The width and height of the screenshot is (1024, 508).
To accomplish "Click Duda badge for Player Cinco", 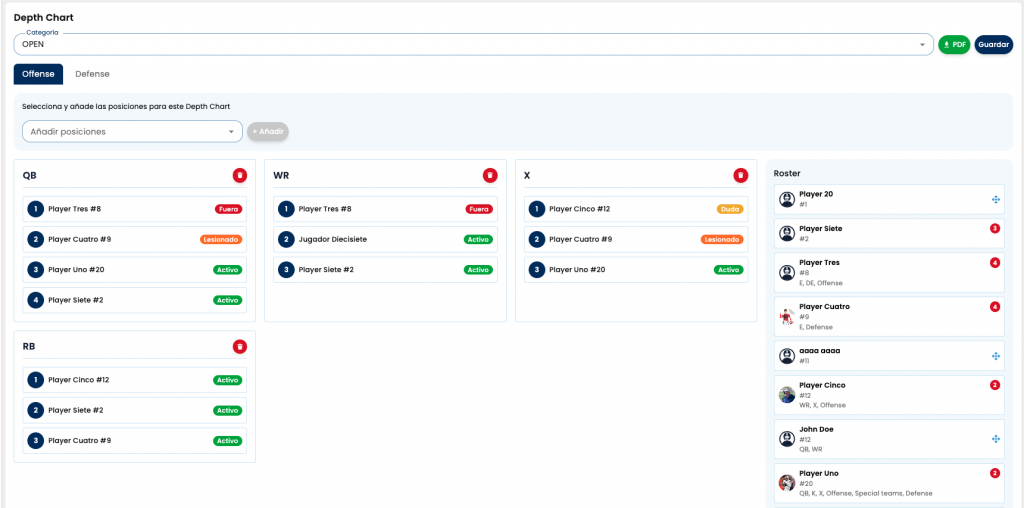I will [x=730, y=210].
